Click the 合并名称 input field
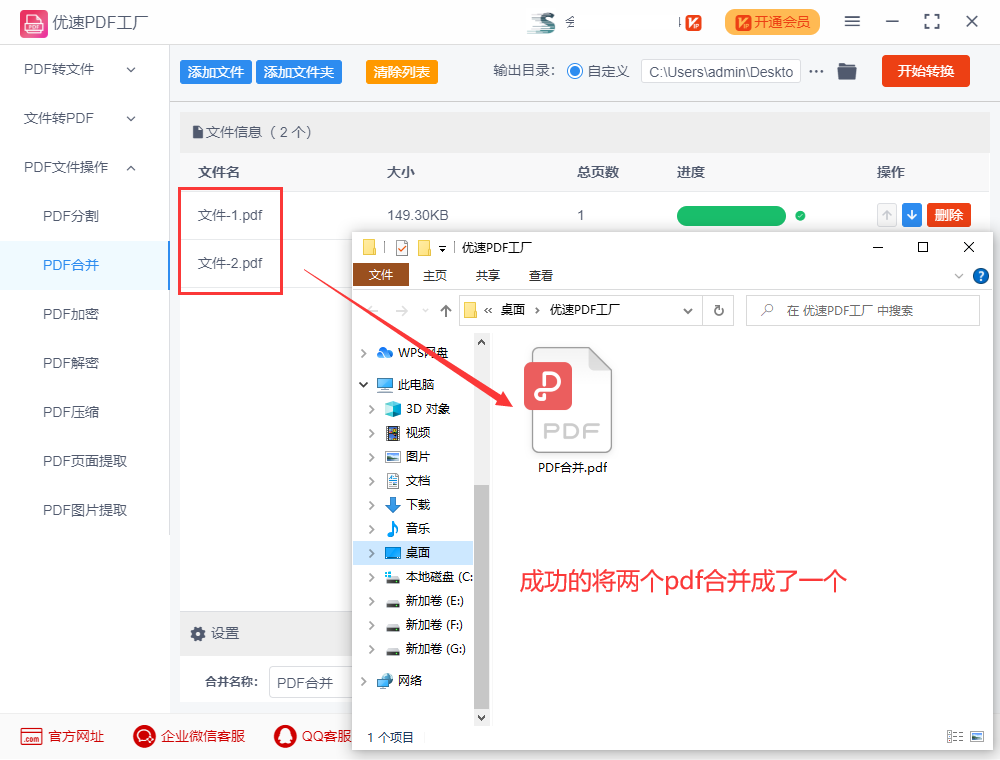The width and height of the screenshot is (1000, 760). pos(311,682)
